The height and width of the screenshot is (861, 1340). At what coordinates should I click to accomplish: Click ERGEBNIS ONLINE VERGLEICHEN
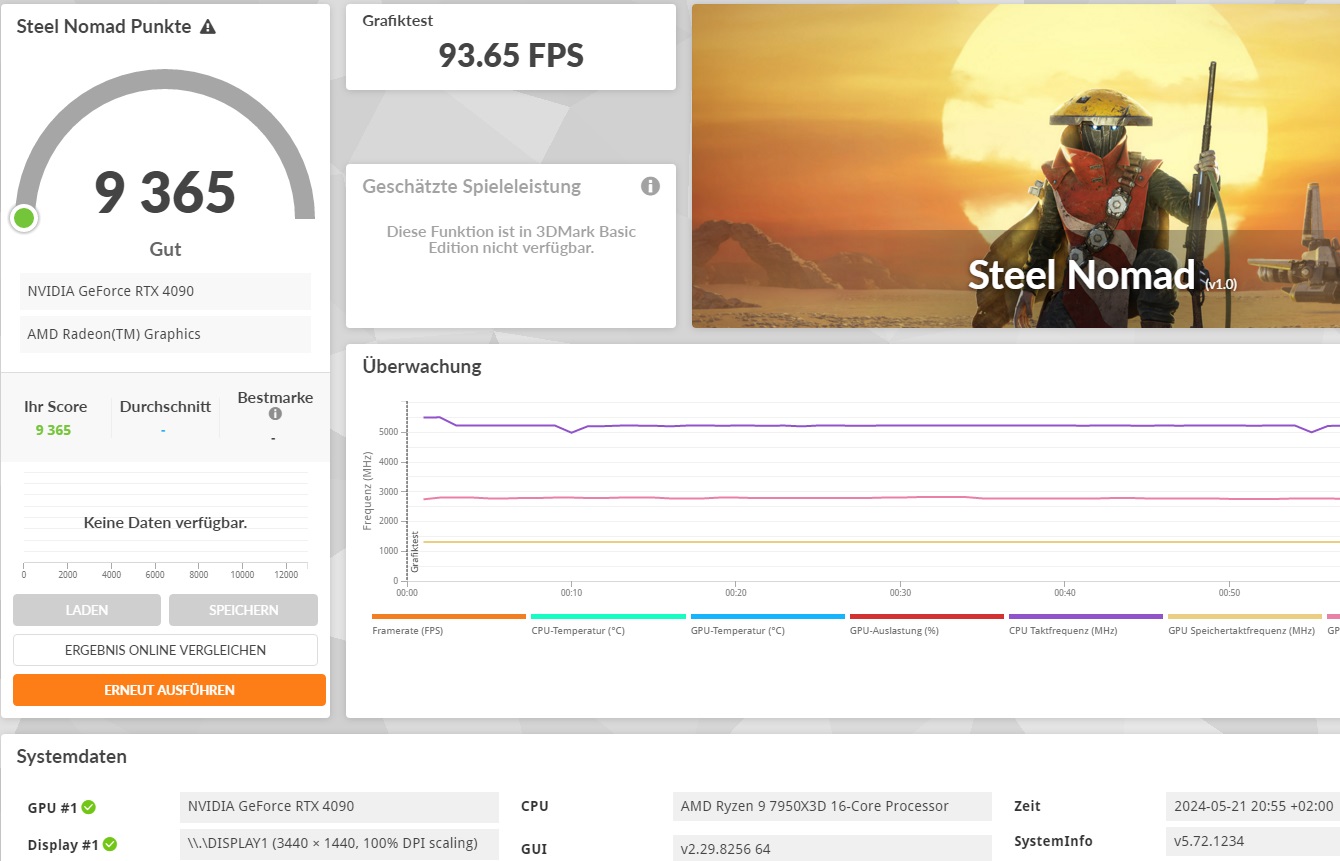(165, 650)
